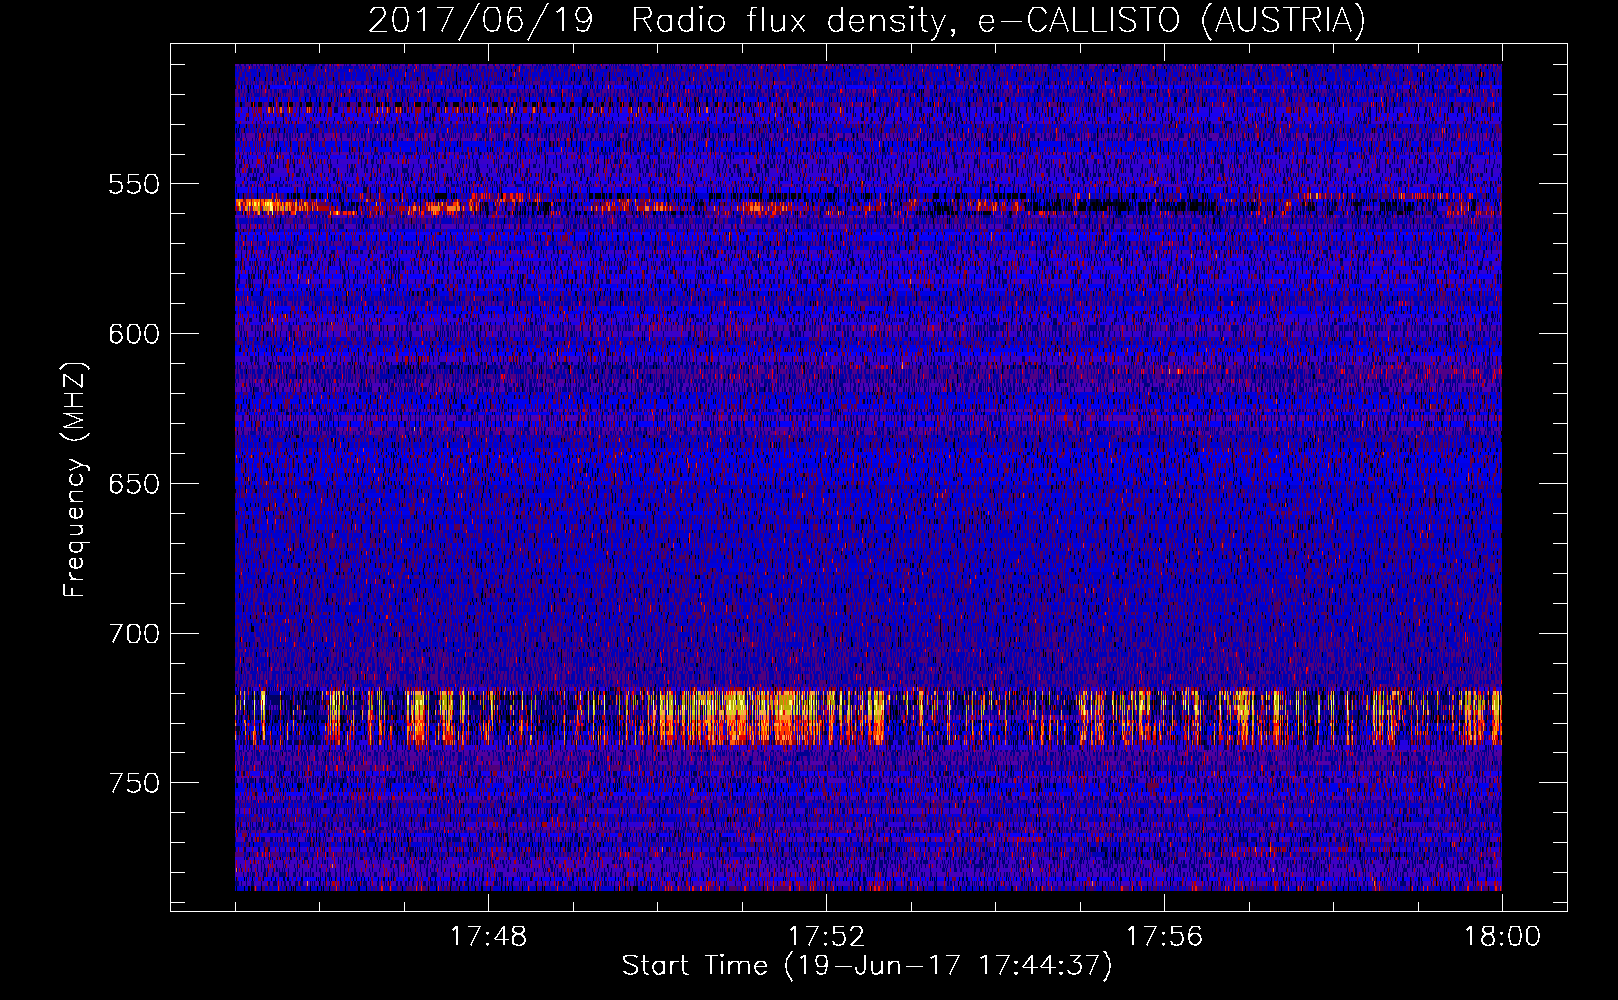Click the '18:00' time tick label

click(x=1502, y=937)
